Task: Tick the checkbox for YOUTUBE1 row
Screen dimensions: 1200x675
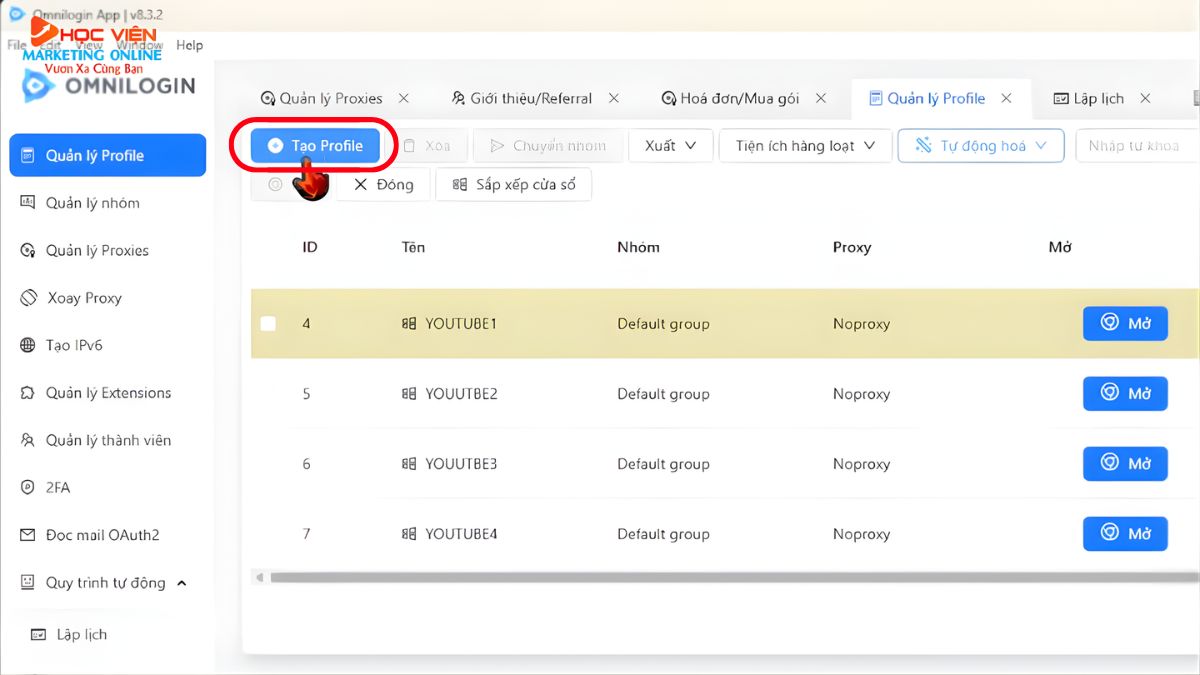Action: tap(268, 324)
